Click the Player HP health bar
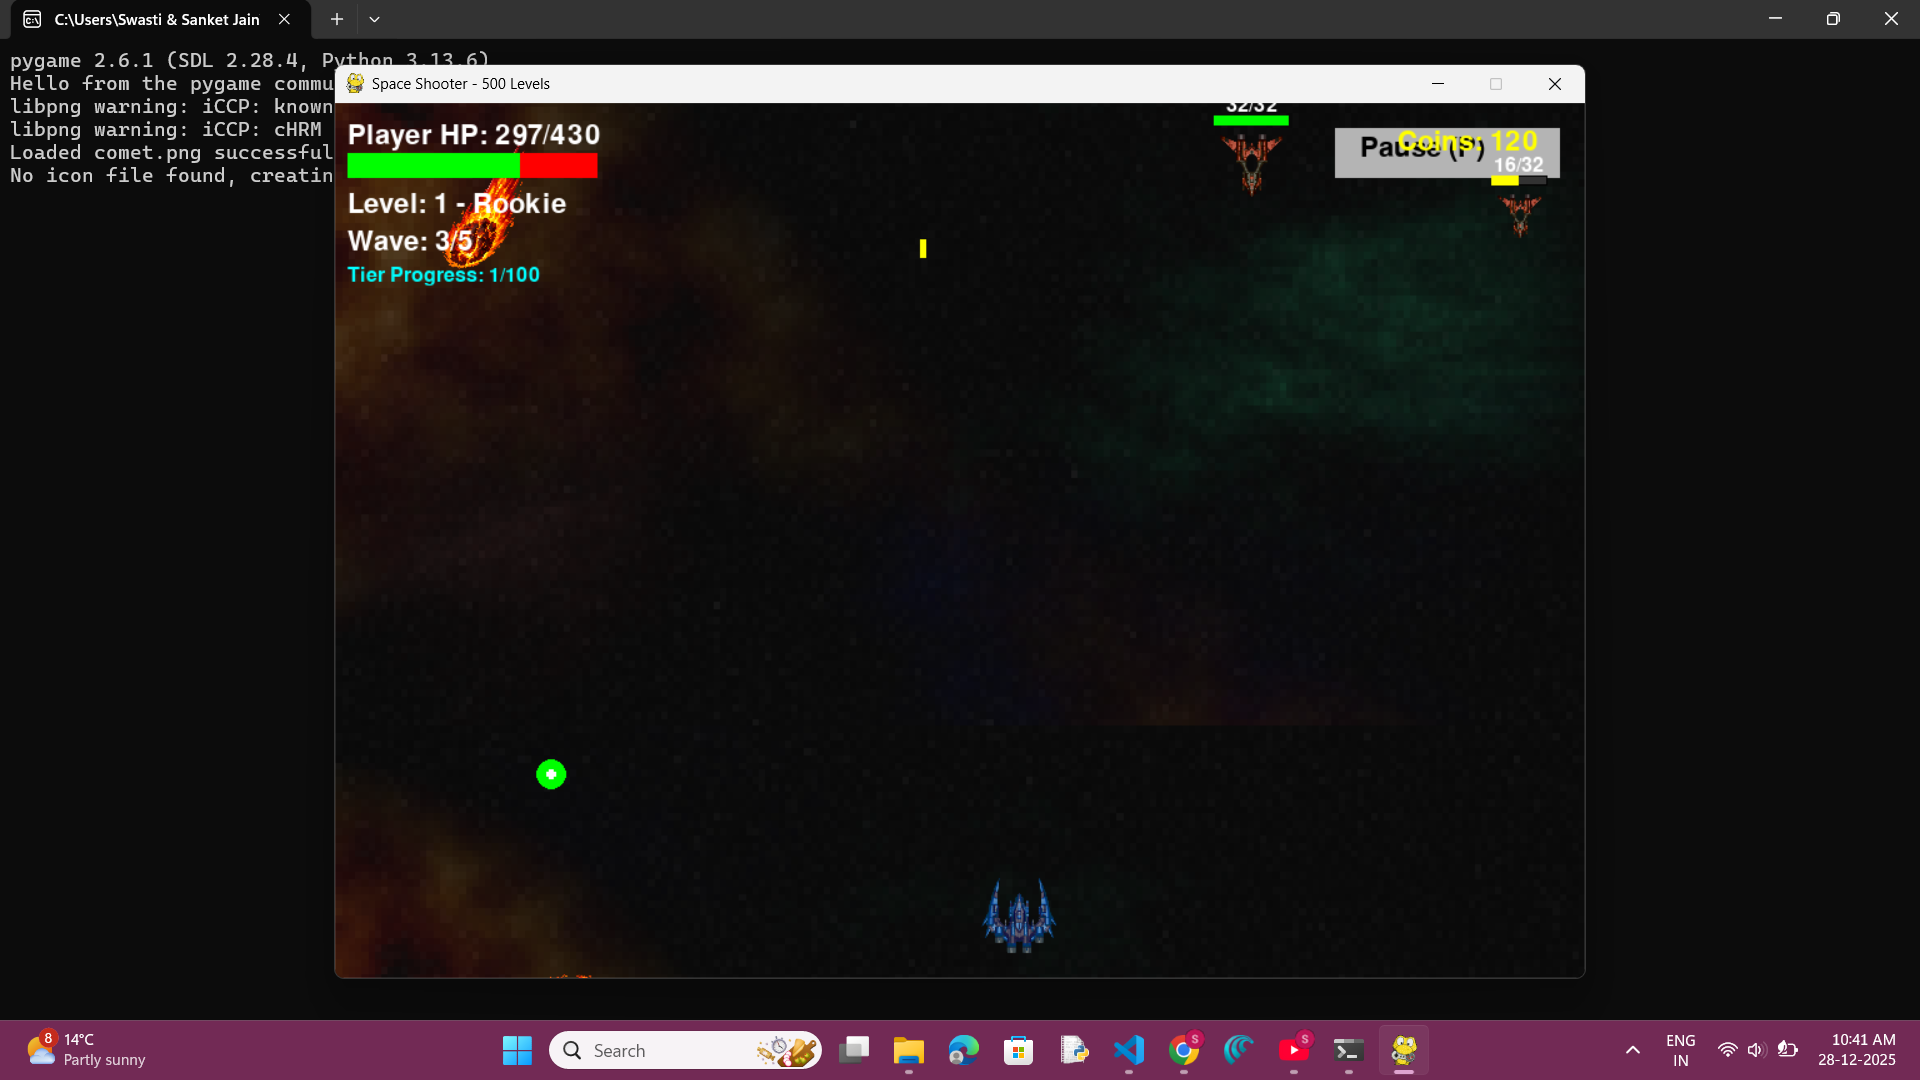This screenshot has width=1920, height=1080. coord(472,166)
